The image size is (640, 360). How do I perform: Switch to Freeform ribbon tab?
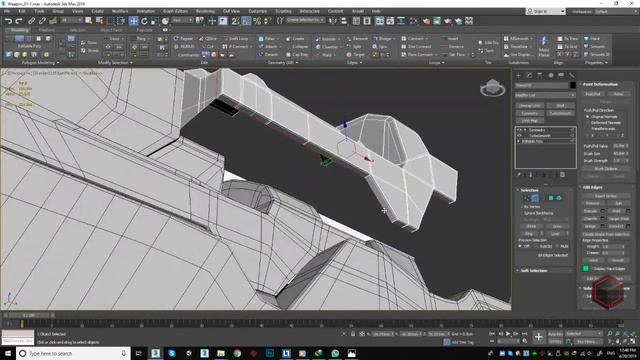pos(46,30)
